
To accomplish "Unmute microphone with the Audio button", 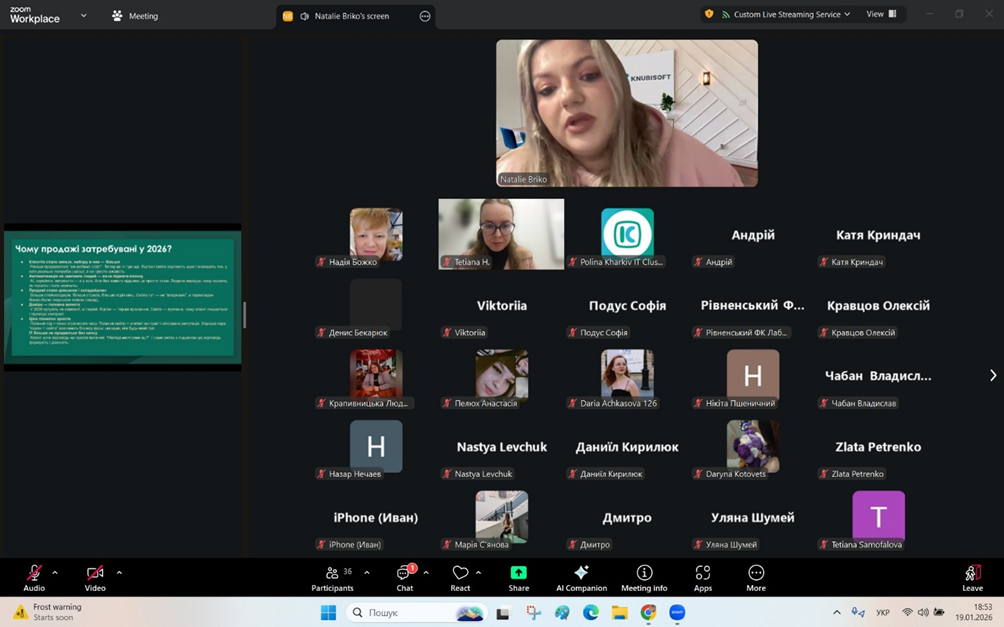I will [x=34, y=576].
